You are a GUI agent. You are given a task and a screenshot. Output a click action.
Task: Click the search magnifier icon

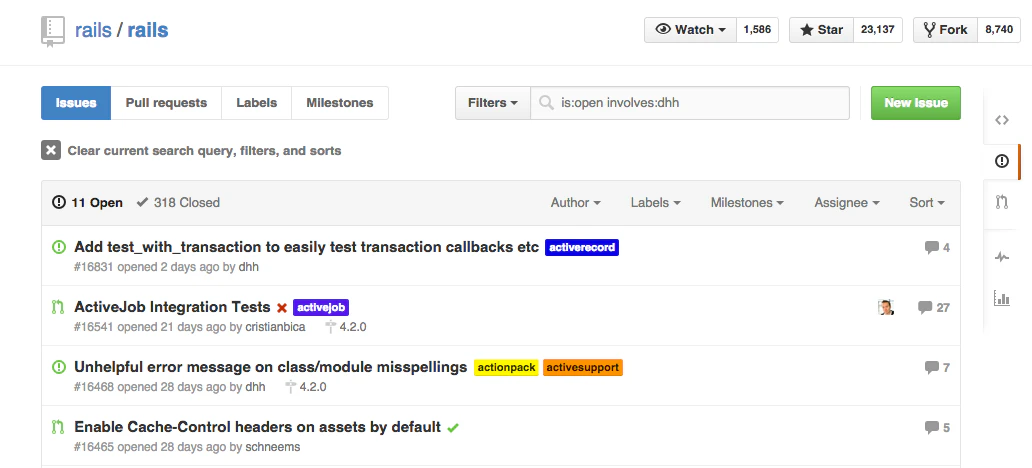[546, 103]
